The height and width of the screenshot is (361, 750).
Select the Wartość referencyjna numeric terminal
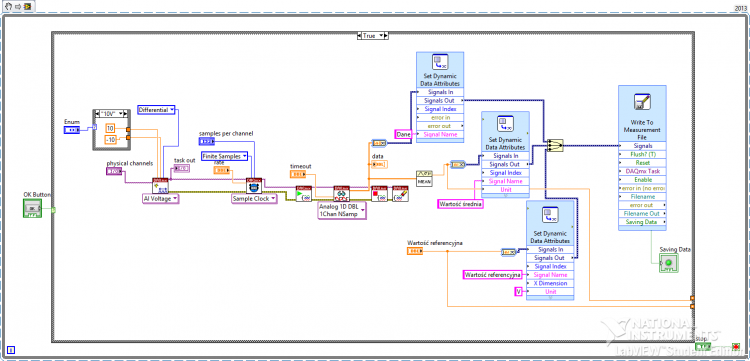pyautogui.click(x=415, y=251)
